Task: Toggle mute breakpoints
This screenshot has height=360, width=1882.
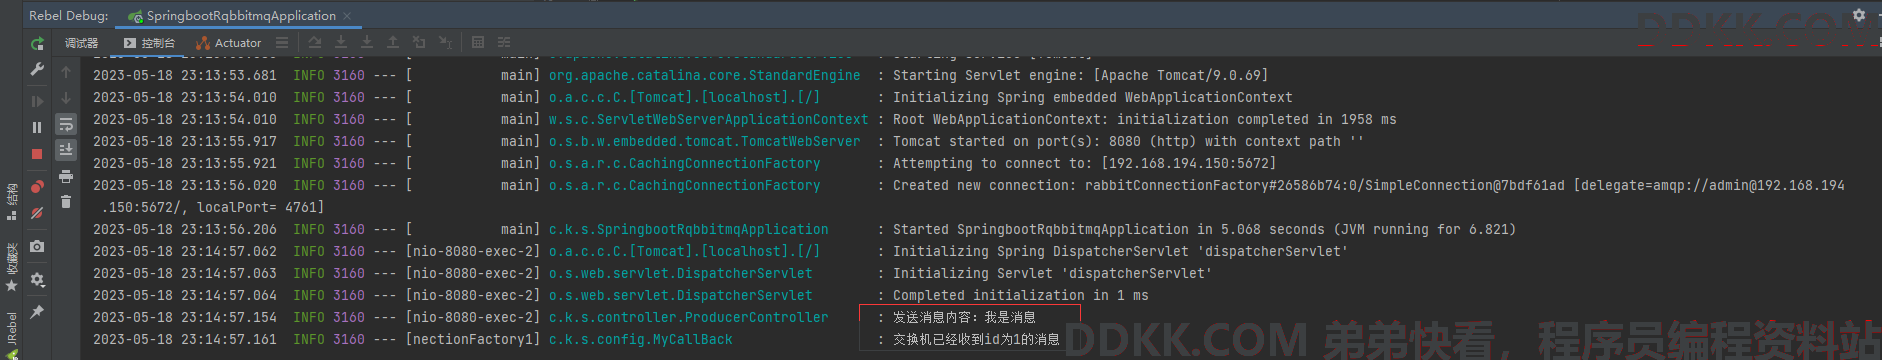Action: click(37, 213)
